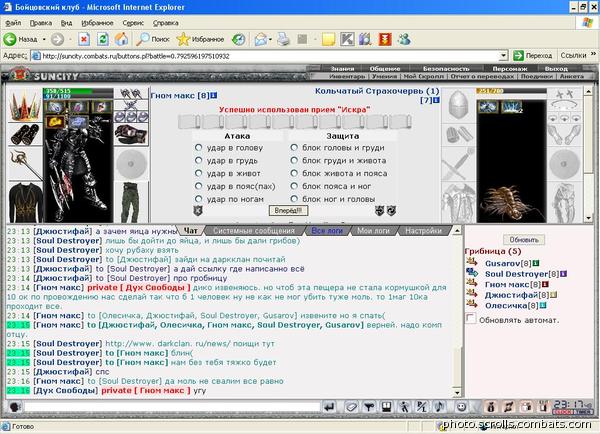
Task: Click the funnel chat filter icon
Action: 369,407
